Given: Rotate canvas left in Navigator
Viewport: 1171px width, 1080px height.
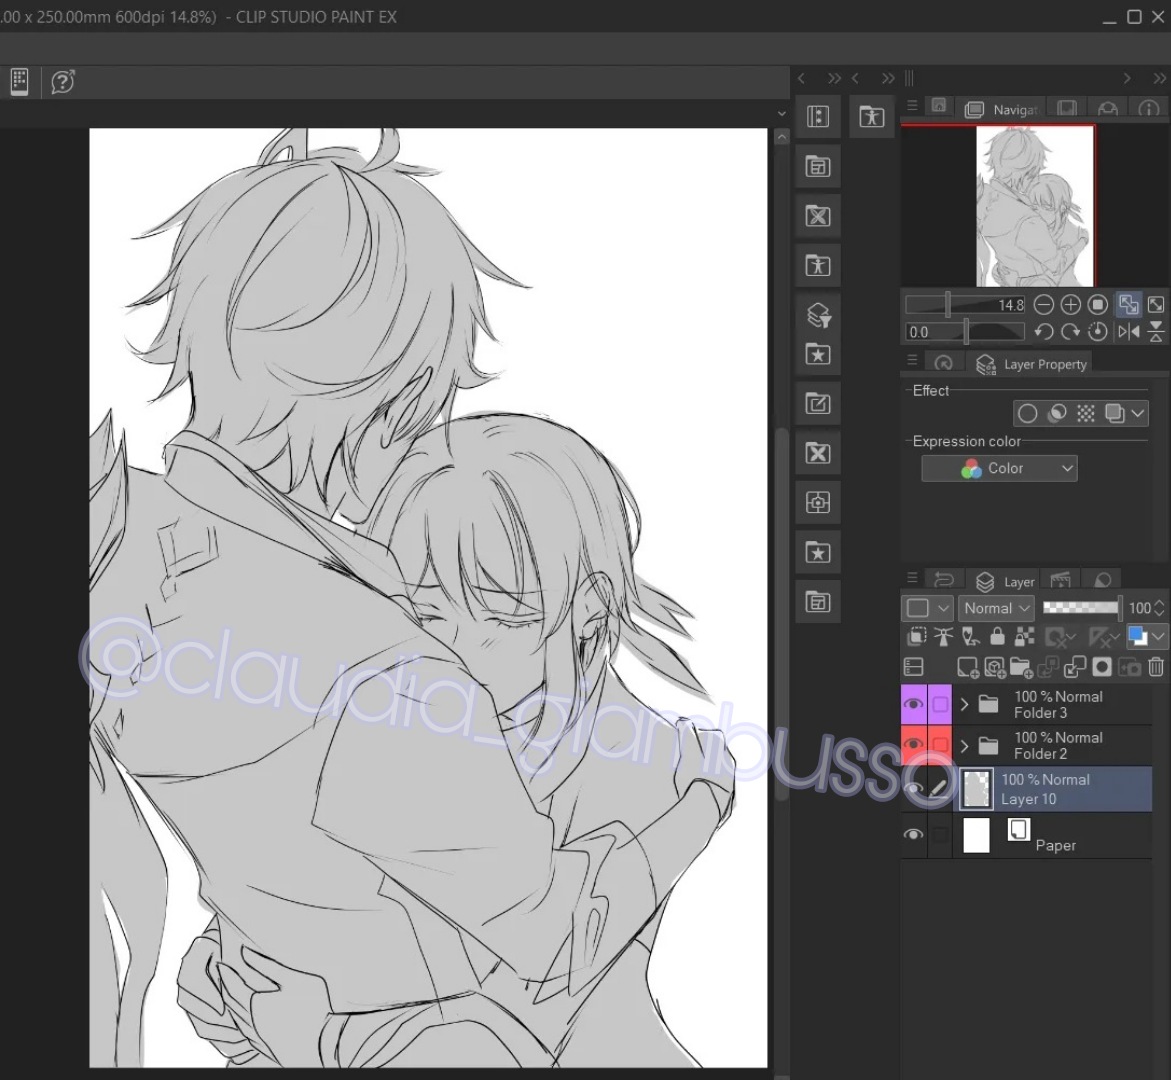Looking at the screenshot, I should coord(1044,332).
